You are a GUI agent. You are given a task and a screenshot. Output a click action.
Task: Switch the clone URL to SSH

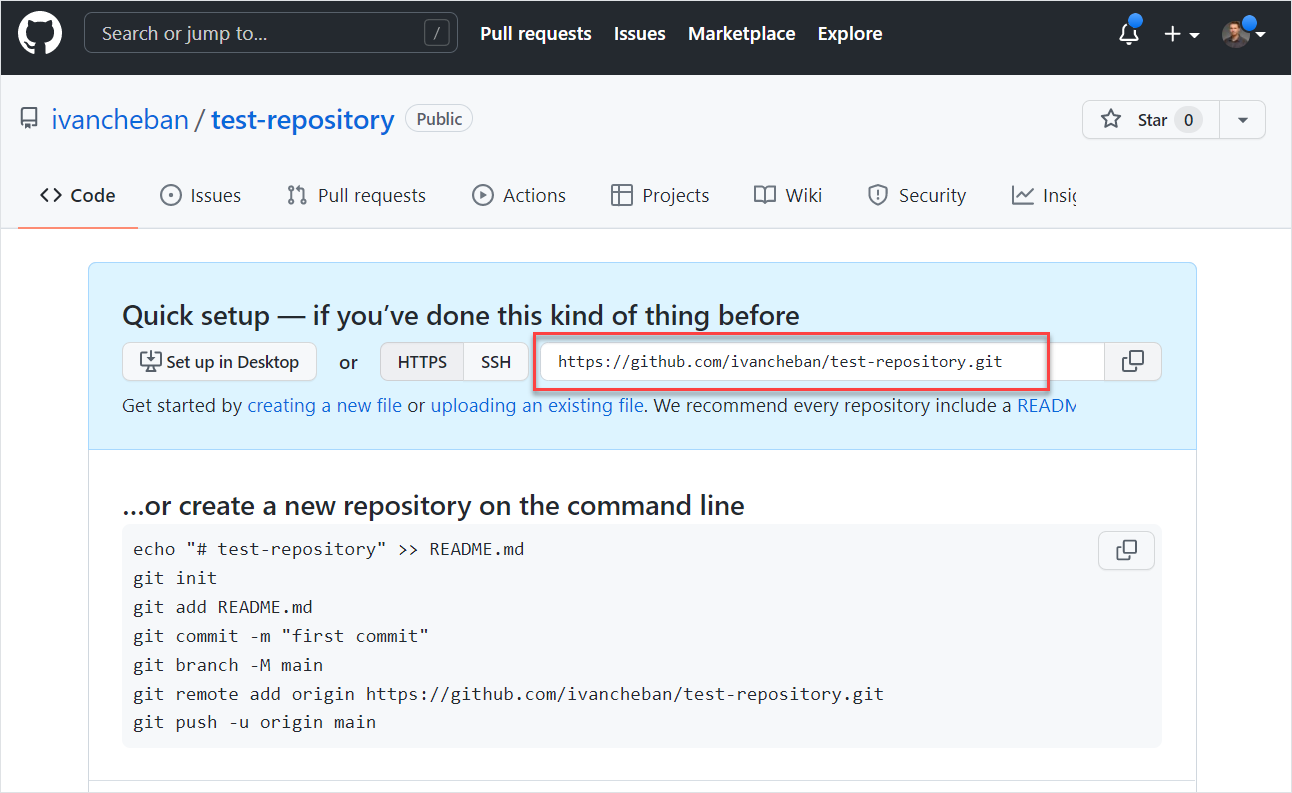click(x=496, y=361)
